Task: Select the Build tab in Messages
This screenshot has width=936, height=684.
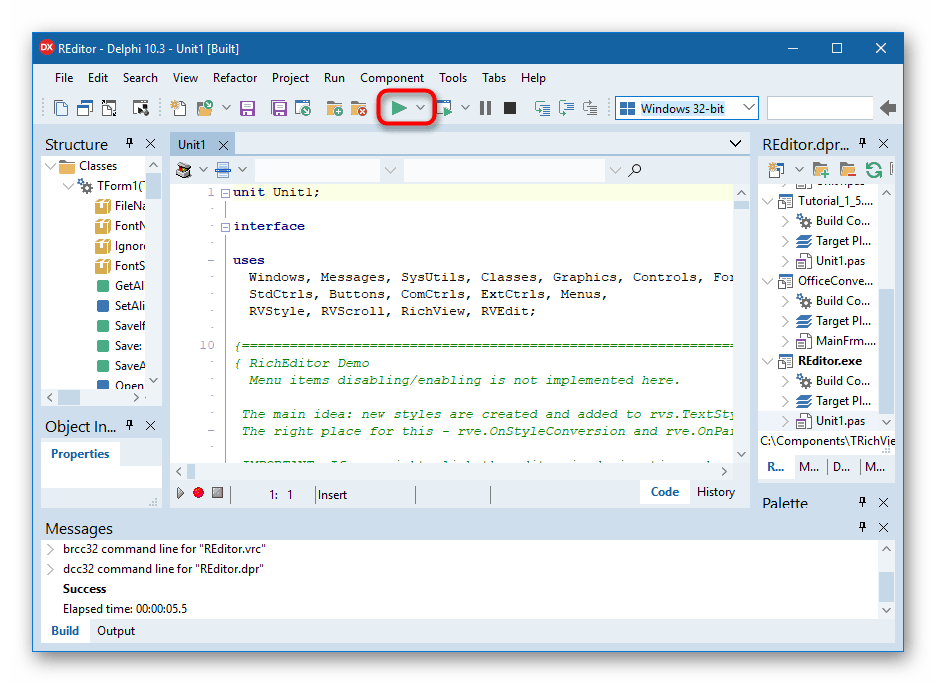Action: coord(65,631)
